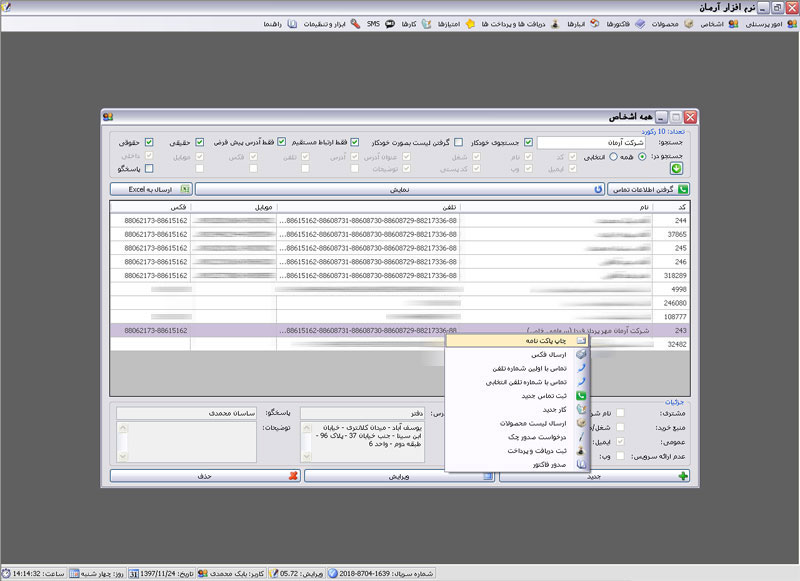Click the نمایش button
Viewport: 800px width, 581px height.
pos(400,189)
